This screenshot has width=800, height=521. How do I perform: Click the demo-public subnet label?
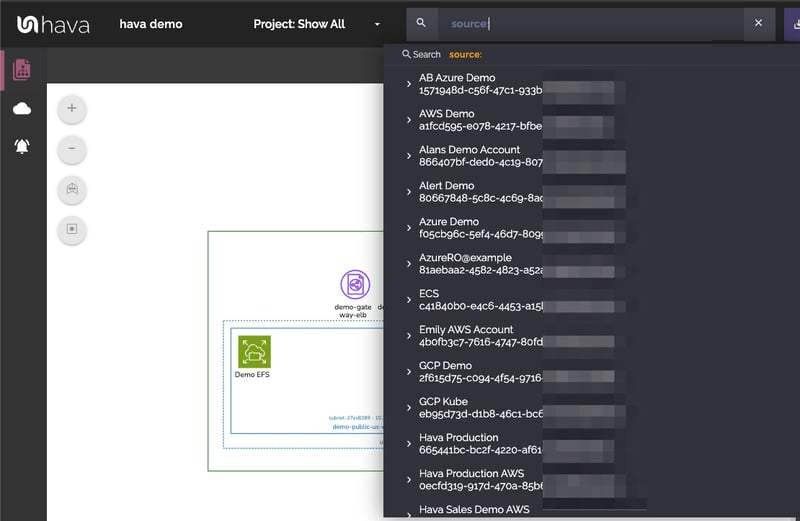(x=357, y=427)
